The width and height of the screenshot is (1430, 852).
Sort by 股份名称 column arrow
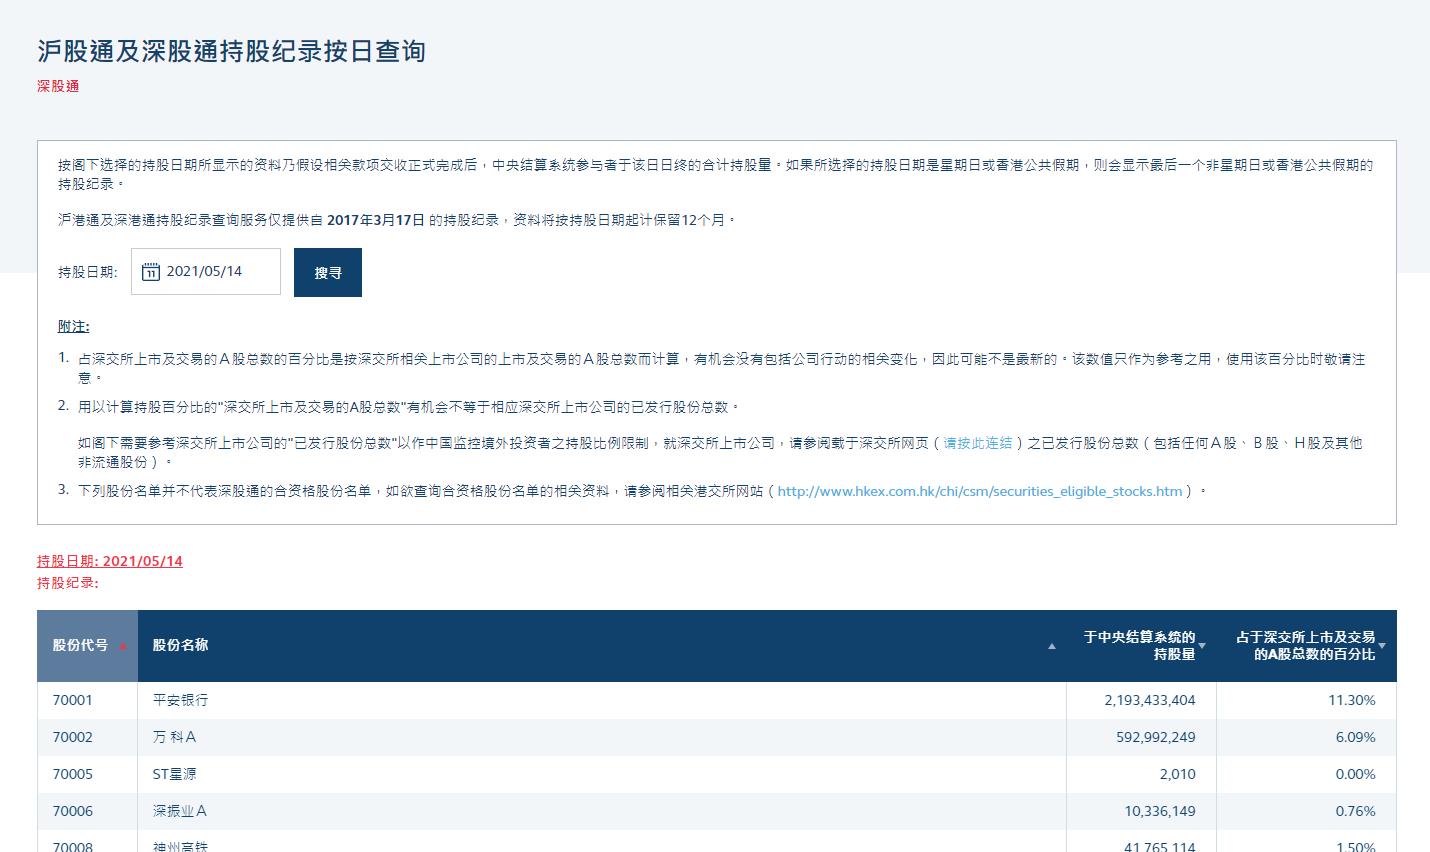click(x=1052, y=647)
